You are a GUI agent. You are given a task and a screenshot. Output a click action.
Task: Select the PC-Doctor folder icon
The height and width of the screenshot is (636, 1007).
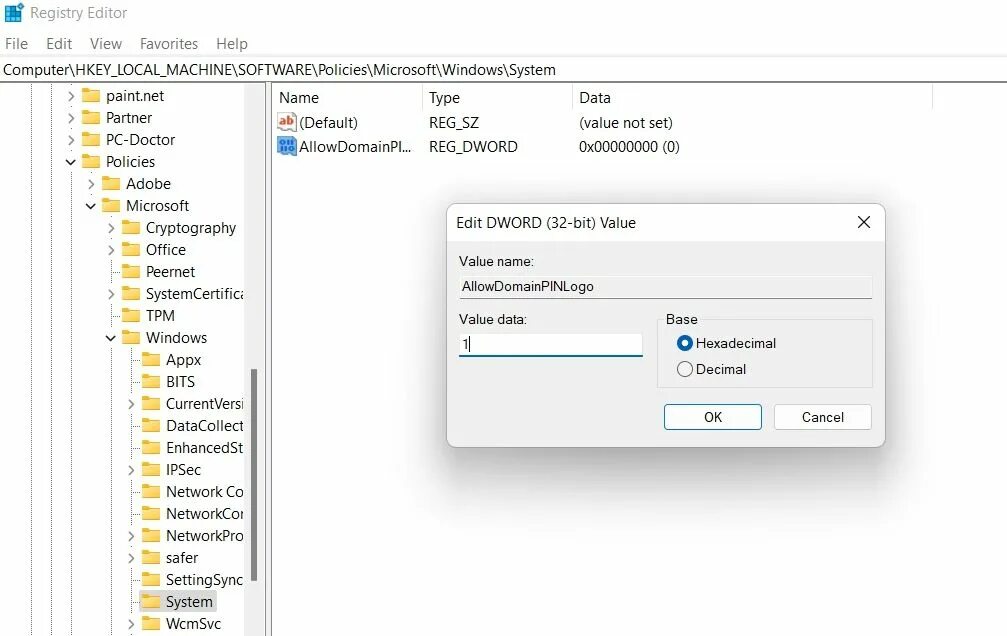(x=91, y=139)
